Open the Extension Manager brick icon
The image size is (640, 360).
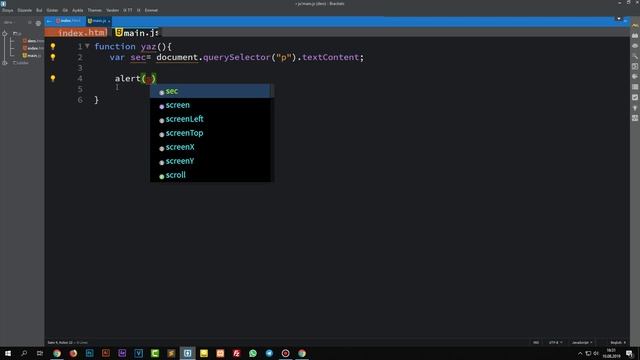635,36
